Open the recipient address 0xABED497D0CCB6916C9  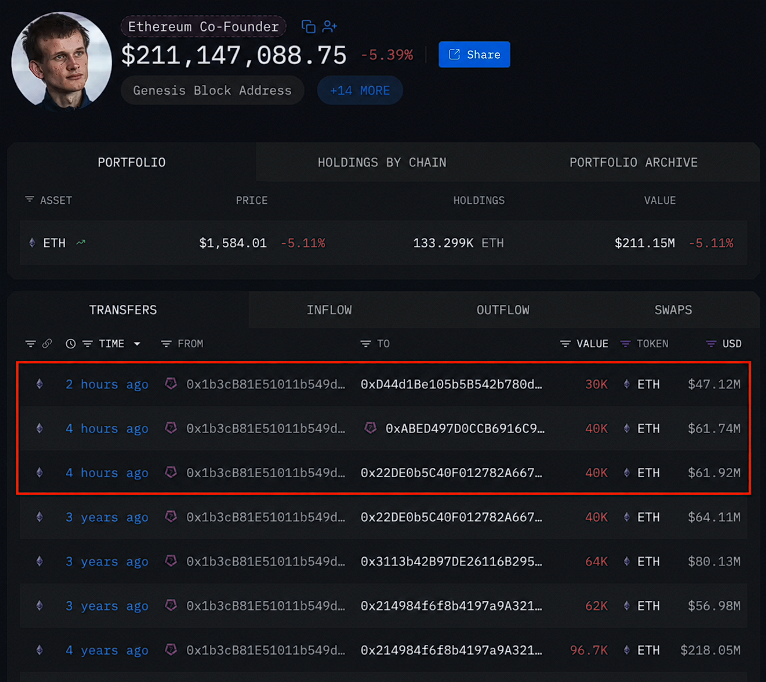click(465, 428)
